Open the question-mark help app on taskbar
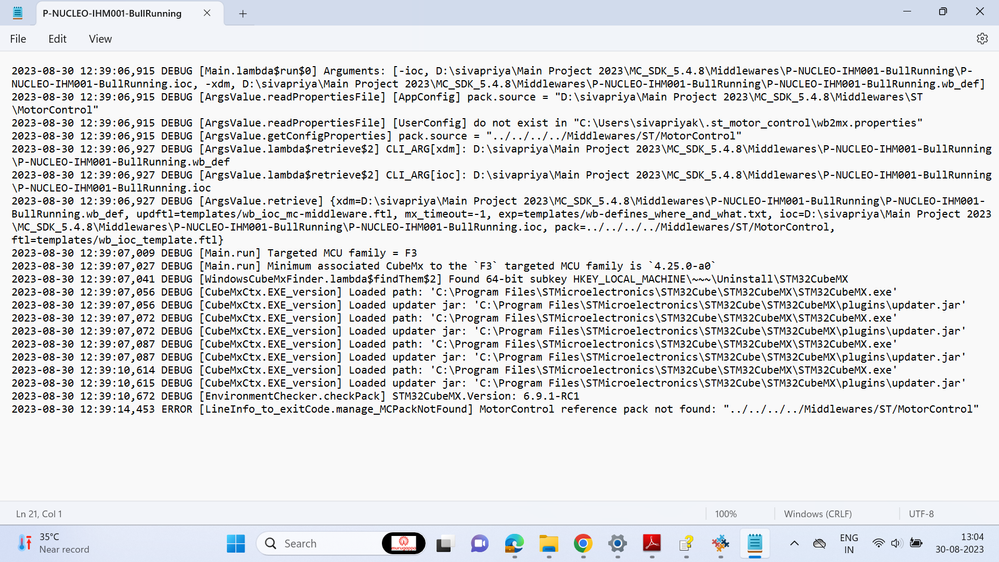The height and width of the screenshot is (562, 999). (x=686, y=544)
